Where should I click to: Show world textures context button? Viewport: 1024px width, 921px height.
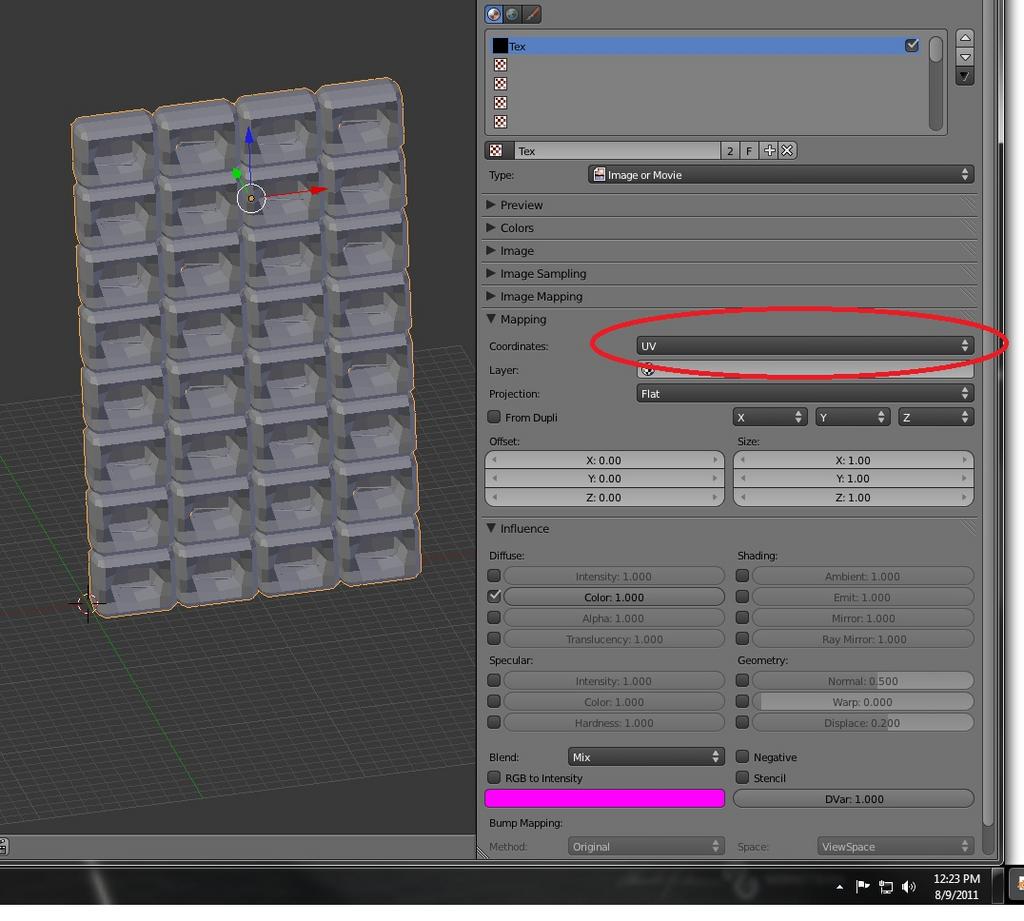513,14
